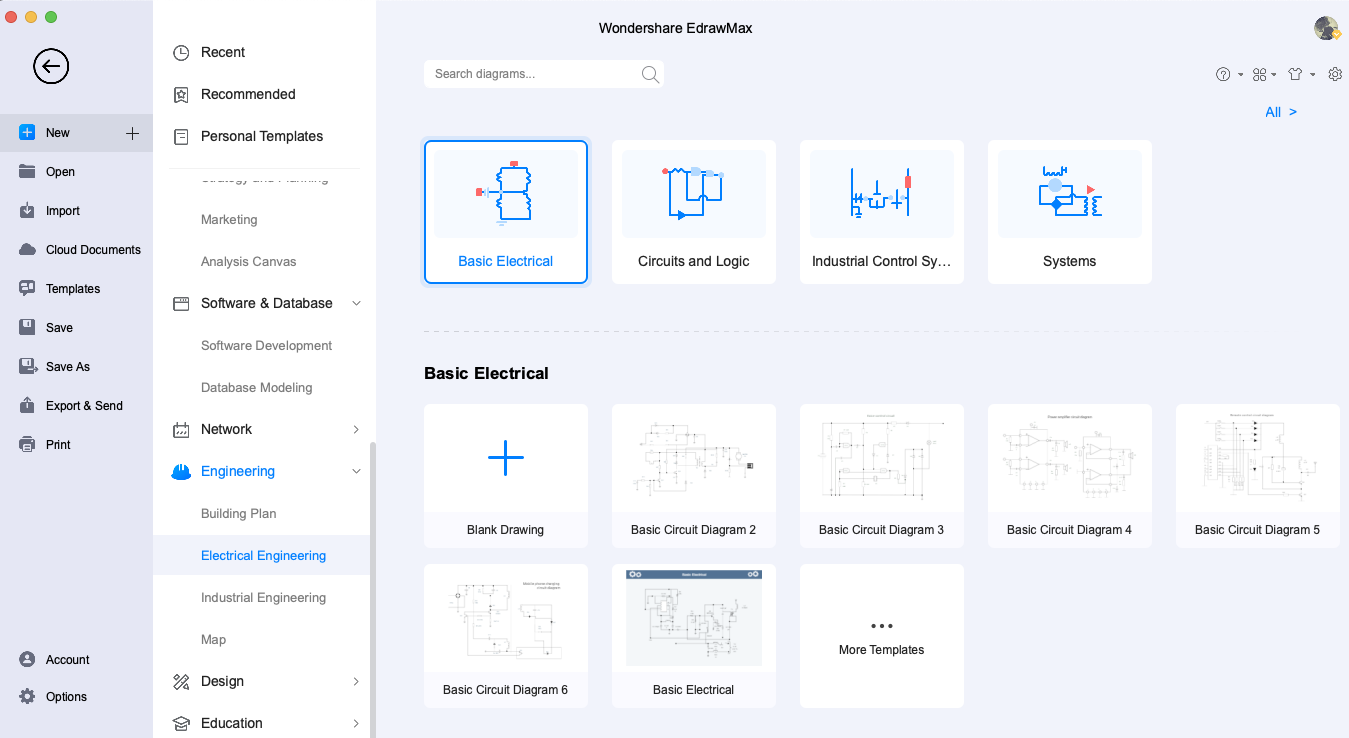Click the Education graduation cap icon
The height and width of the screenshot is (738, 1349).
(x=181, y=724)
